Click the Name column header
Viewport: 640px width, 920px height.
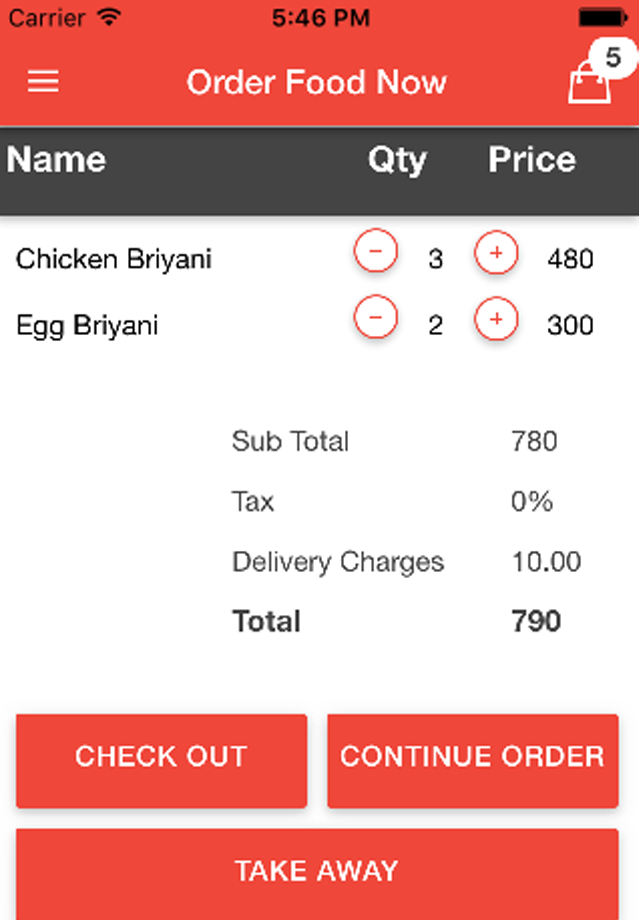pos(55,160)
